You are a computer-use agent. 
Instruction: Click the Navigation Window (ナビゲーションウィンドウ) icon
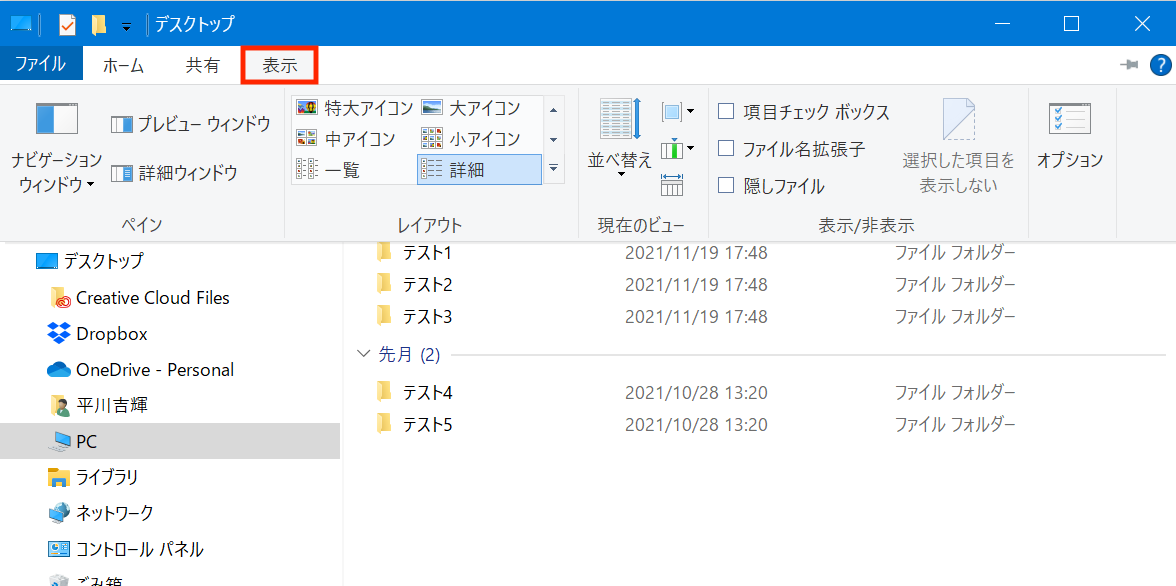(x=56, y=120)
